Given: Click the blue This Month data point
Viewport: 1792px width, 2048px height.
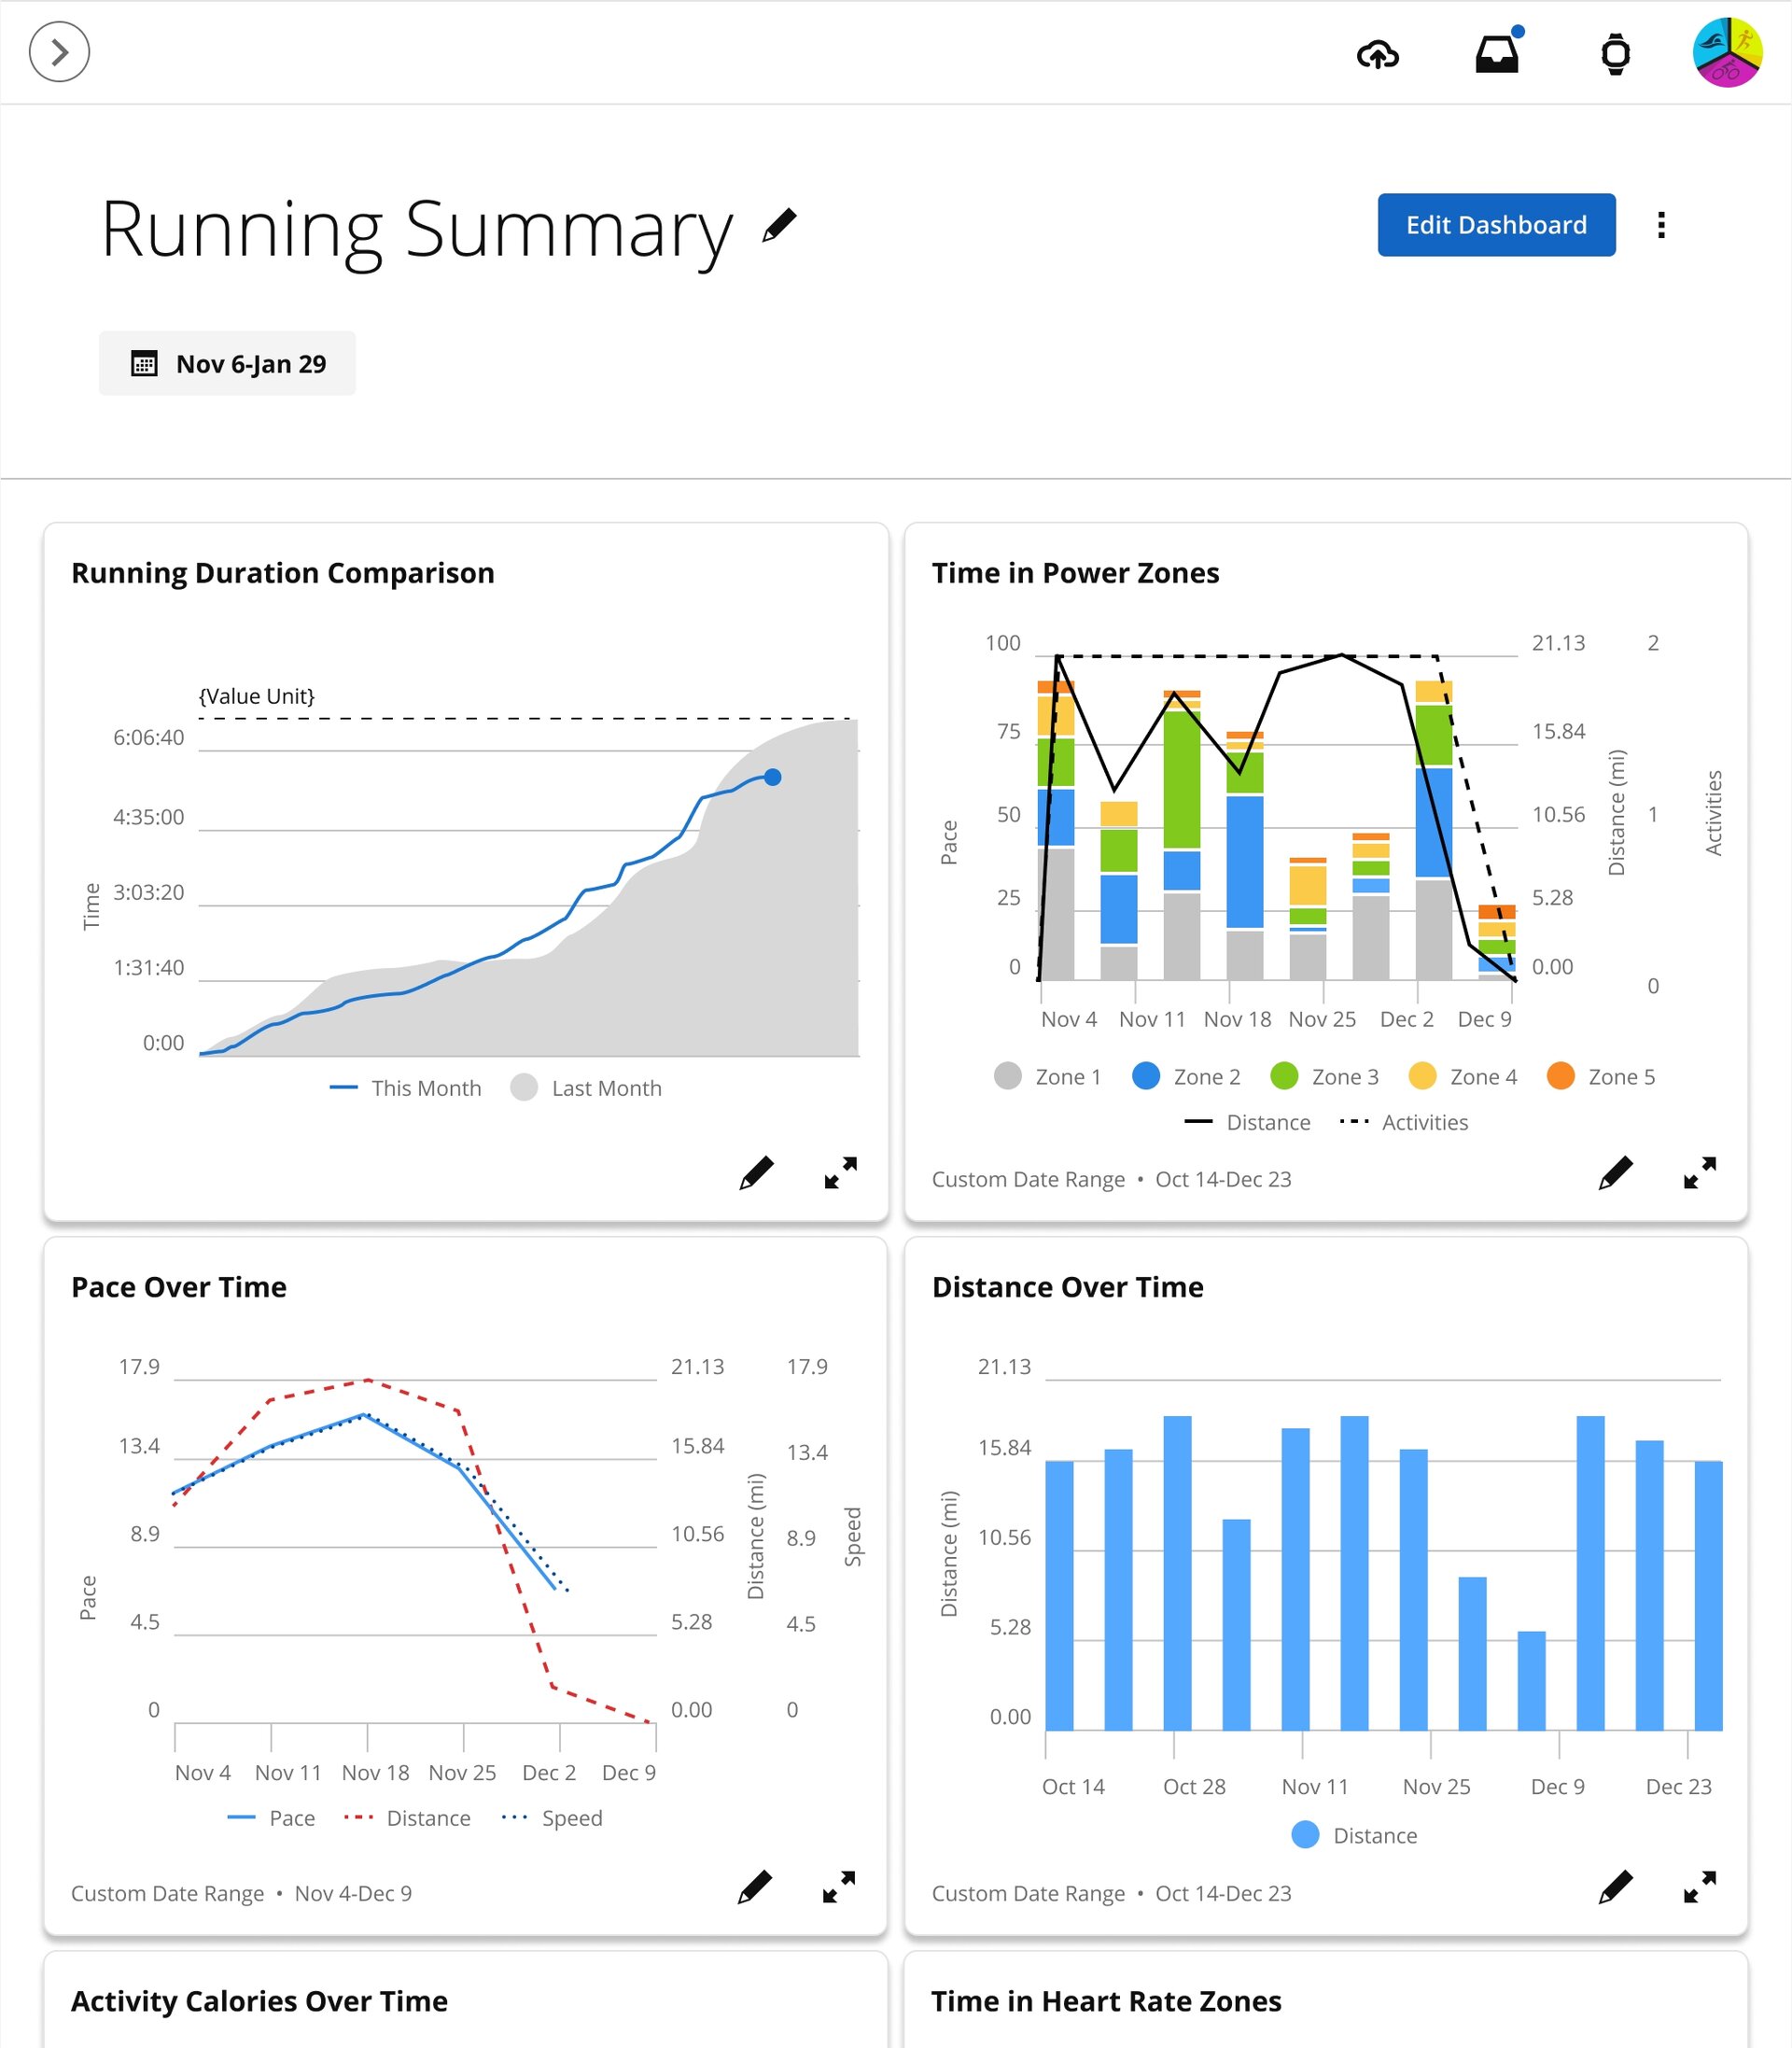Looking at the screenshot, I should point(773,777).
